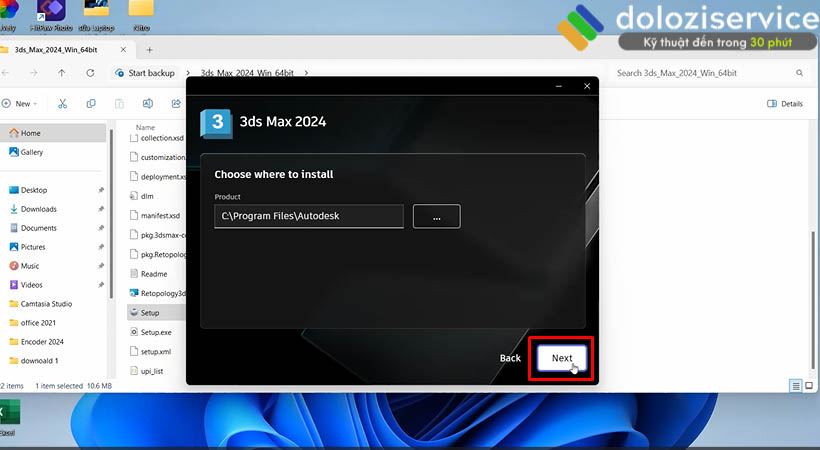Open the browse folder ellipsis button
The height and width of the screenshot is (450, 820).
[436, 216]
